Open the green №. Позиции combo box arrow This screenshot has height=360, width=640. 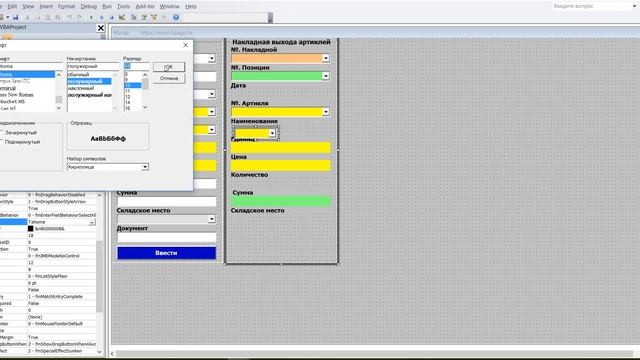point(326,76)
